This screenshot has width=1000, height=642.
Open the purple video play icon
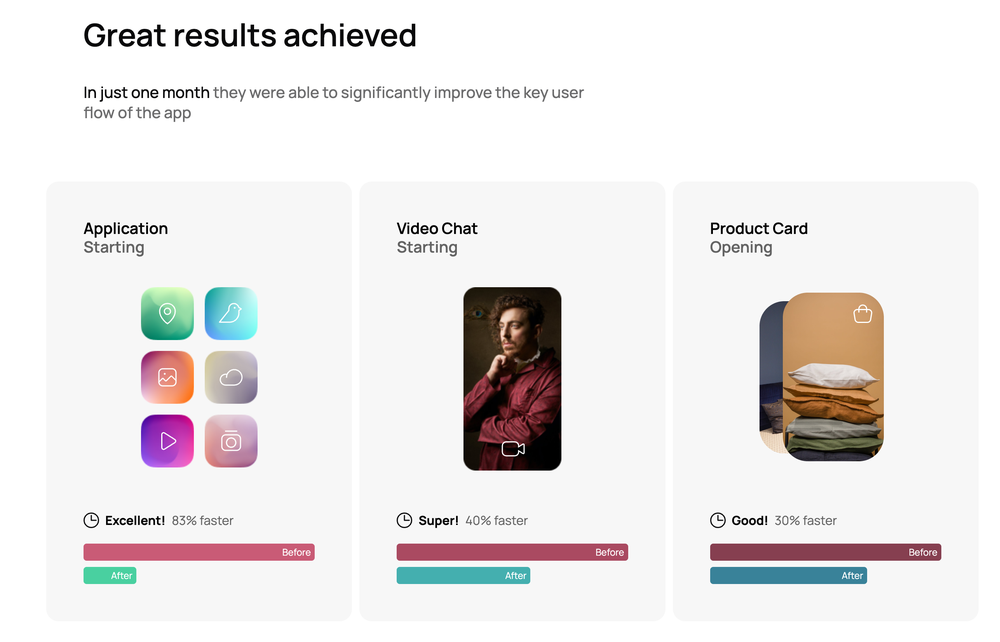167,441
